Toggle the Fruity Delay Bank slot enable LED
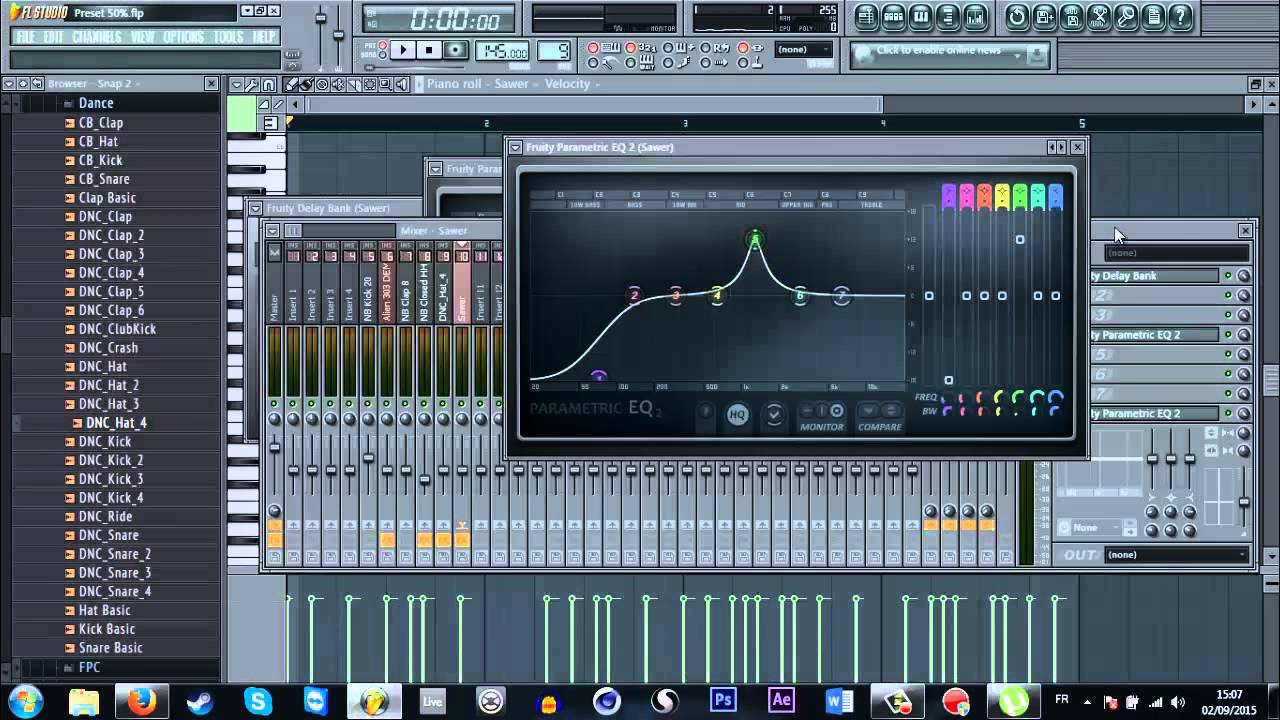1280x720 pixels. pyautogui.click(x=1228, y=276)
